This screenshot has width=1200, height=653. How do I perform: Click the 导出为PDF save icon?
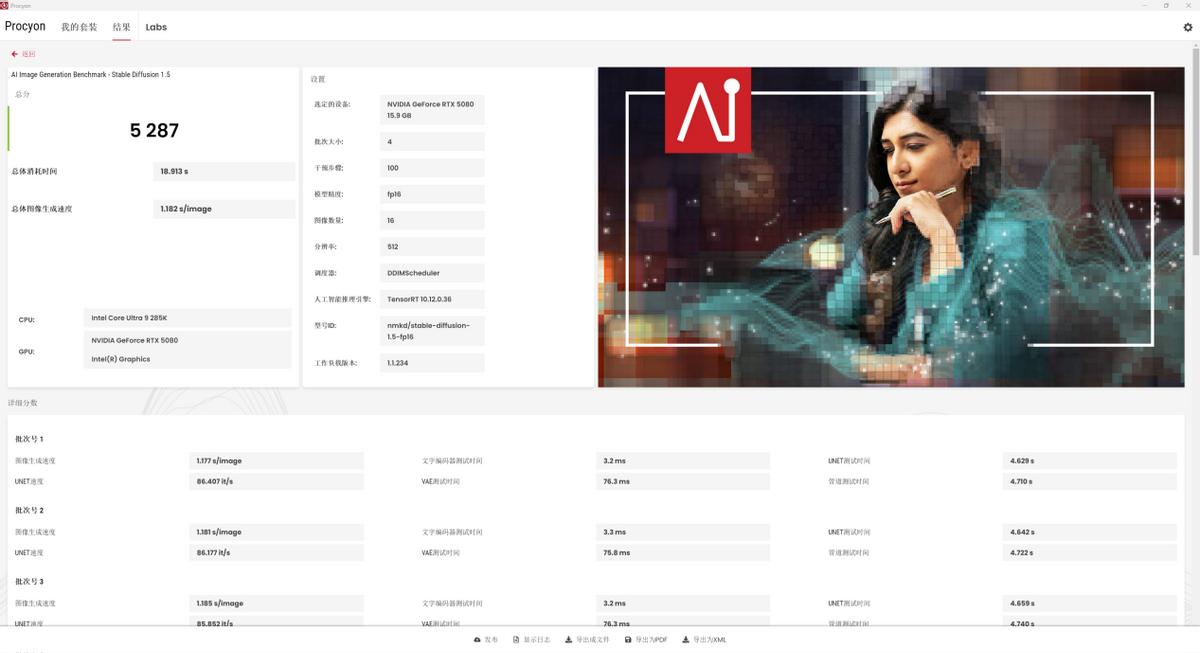[628, 640]
